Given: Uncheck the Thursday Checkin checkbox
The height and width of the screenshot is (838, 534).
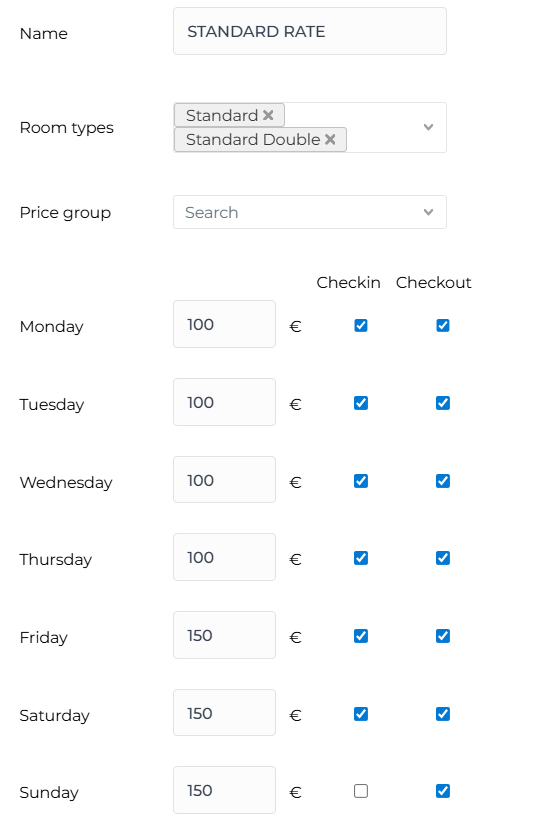Looking at the screenshot, I should (x=361, y=557).
